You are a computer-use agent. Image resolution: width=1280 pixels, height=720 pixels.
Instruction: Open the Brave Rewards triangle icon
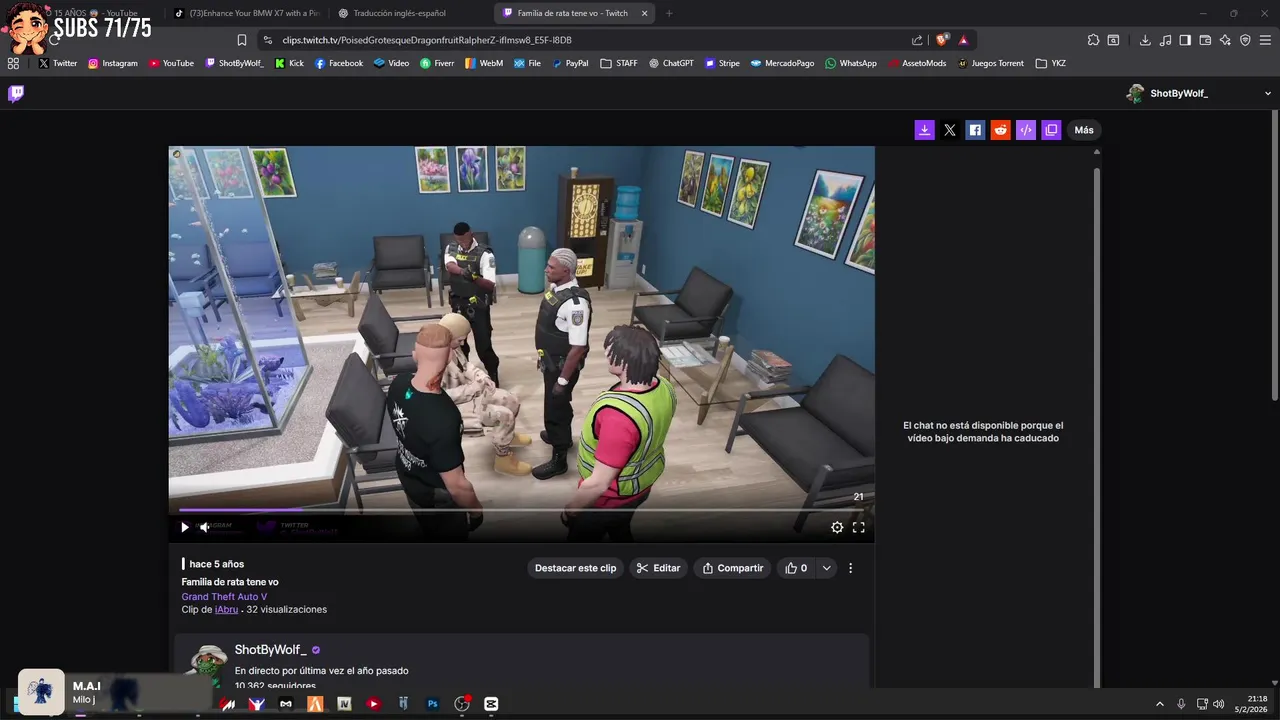(963, 40)
